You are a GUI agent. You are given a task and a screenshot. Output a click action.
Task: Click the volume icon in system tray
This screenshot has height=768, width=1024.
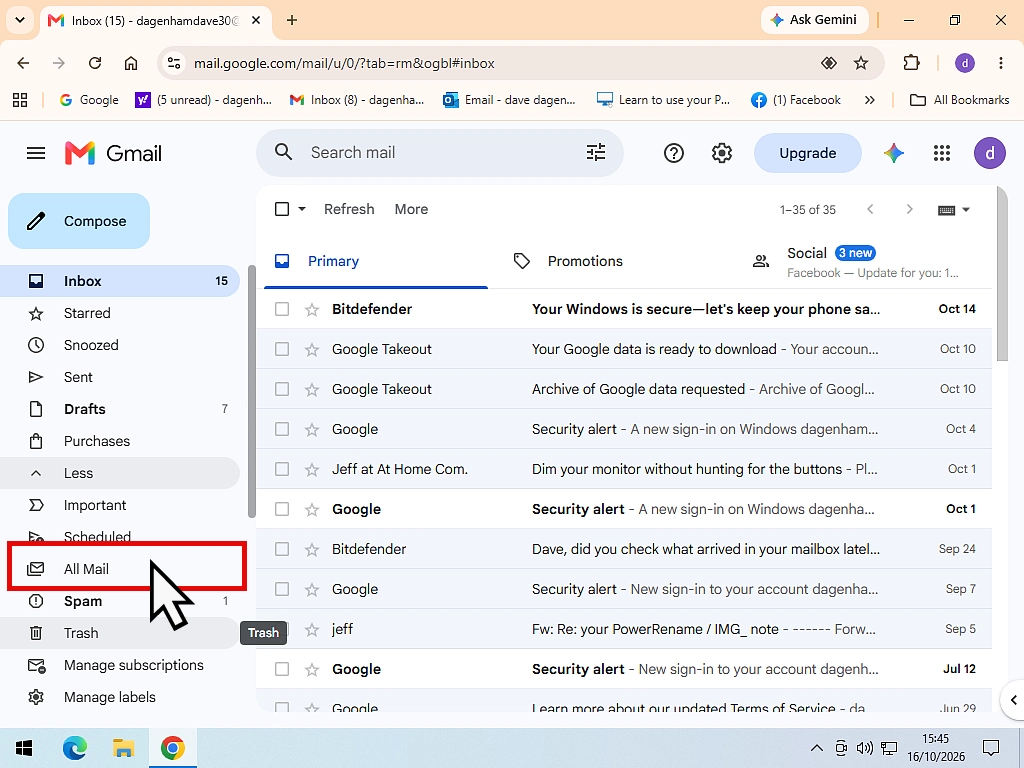(x=865, y=748)
